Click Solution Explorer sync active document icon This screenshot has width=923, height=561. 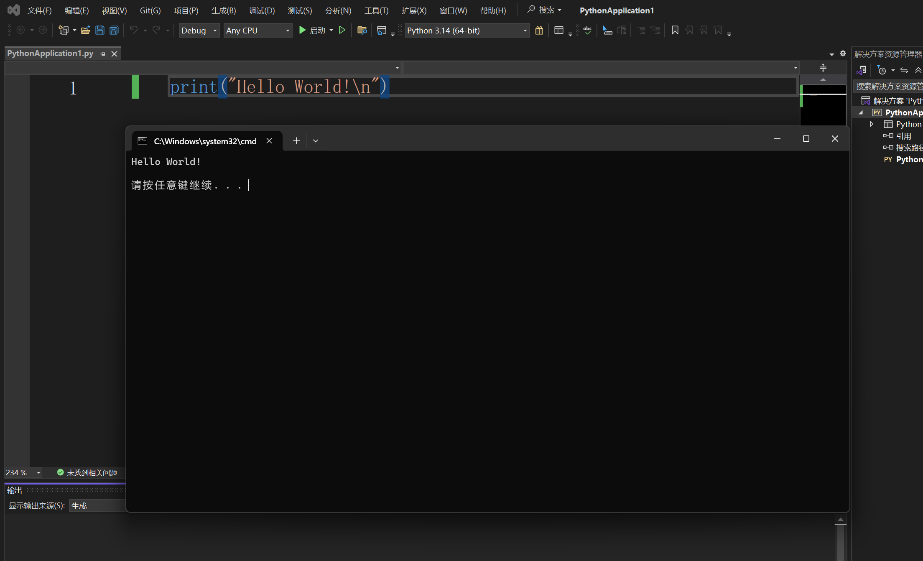coord(904,70)
